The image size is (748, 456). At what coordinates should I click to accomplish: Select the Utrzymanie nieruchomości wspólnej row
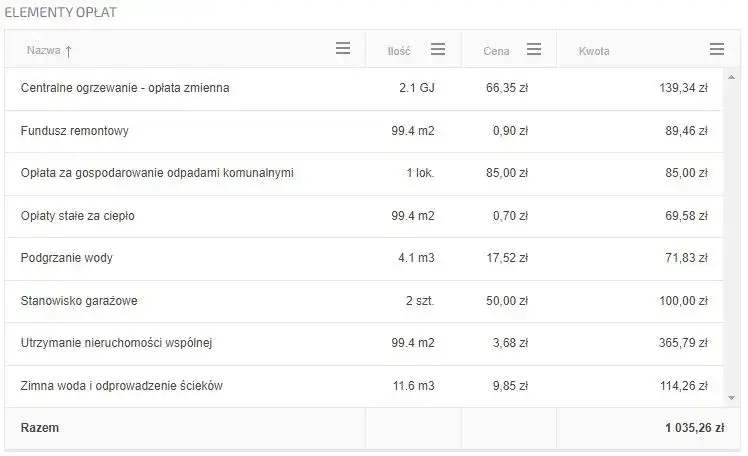click(117, 343)
